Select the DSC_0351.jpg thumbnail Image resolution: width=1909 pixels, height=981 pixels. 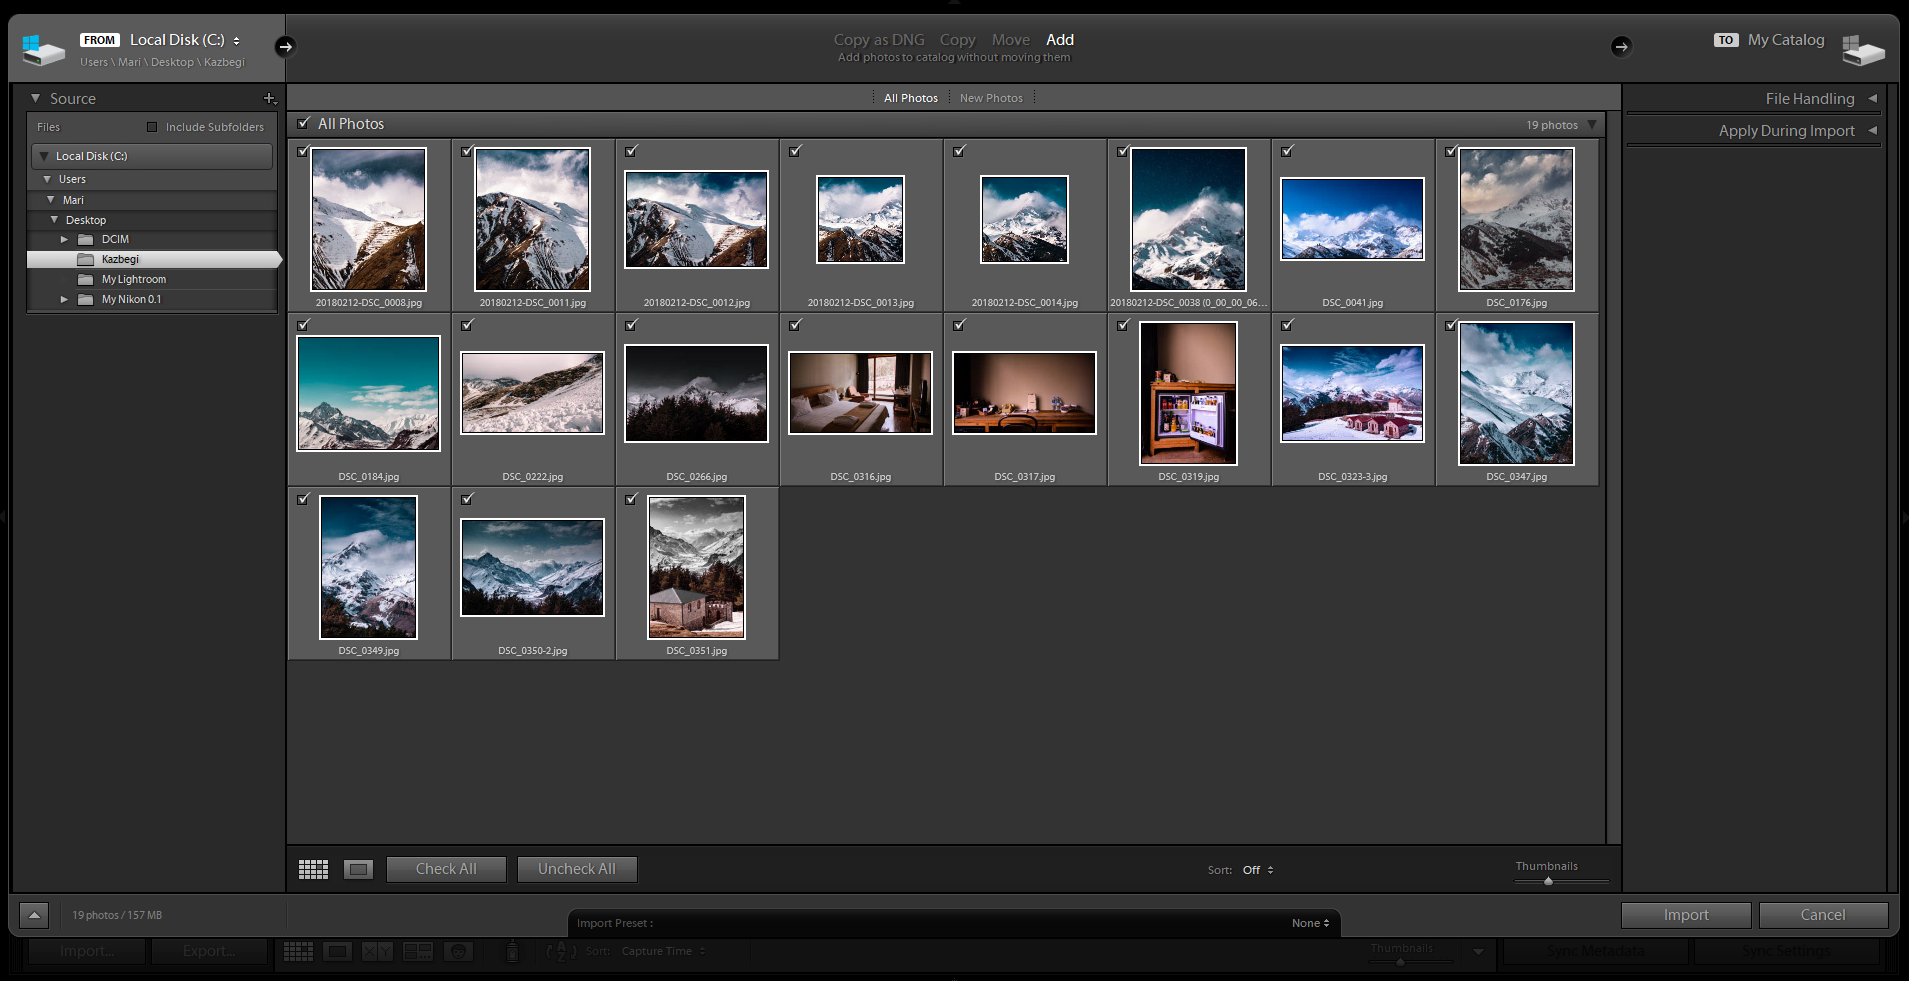click(696, 567)
